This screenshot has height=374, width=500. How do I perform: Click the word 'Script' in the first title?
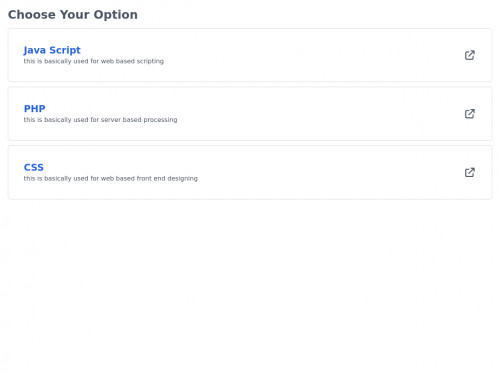(65, 50)
